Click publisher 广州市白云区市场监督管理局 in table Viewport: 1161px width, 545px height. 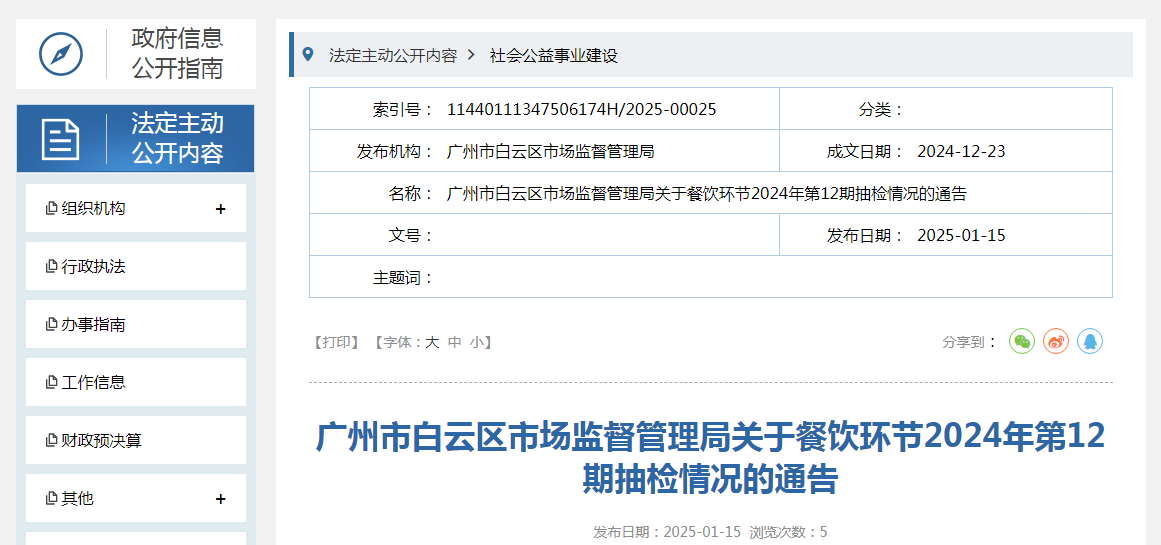click(x=551, y=152)
